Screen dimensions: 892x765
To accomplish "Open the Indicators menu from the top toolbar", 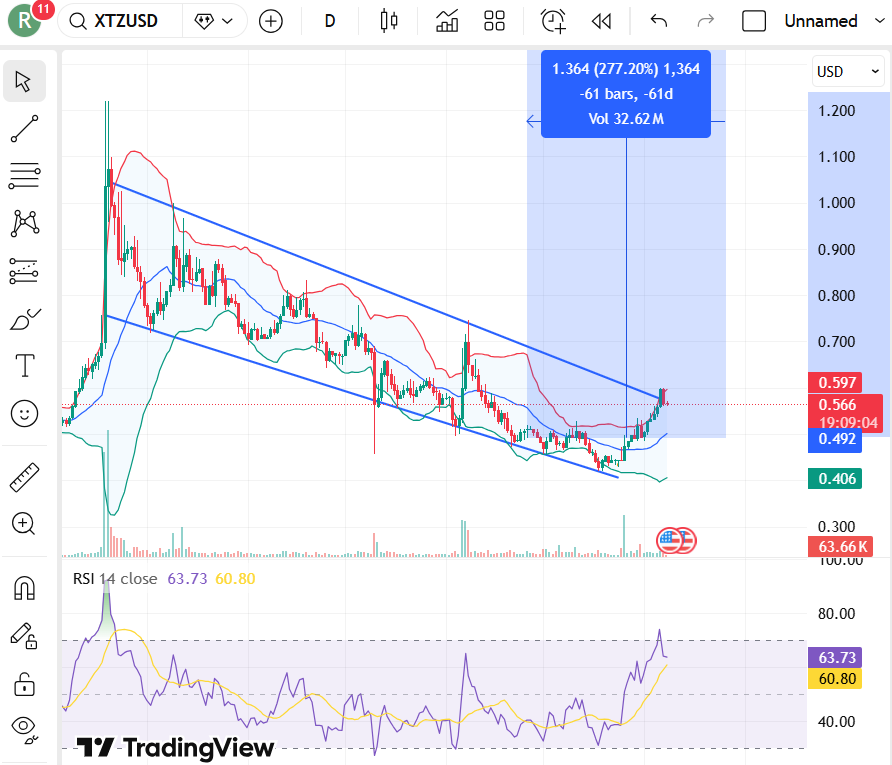I will click(446, 20).
